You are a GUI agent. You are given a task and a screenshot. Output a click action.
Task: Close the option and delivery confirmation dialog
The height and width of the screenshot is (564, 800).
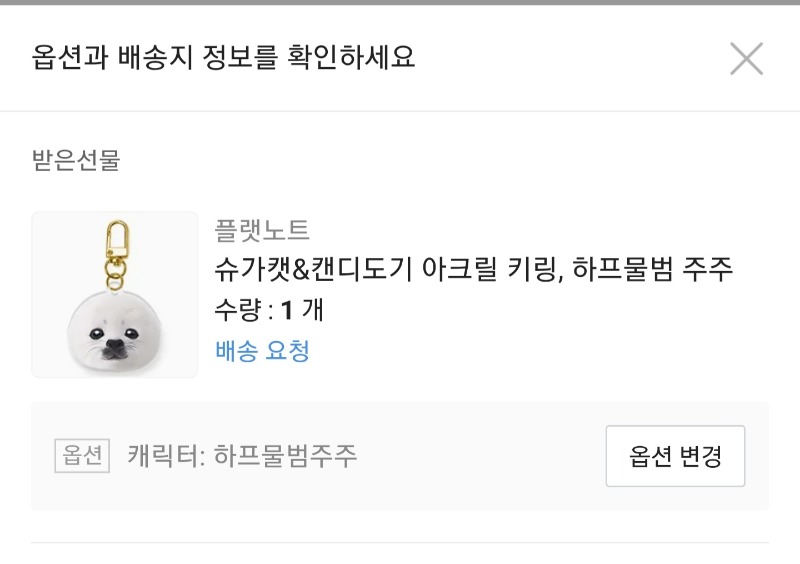click(746, 59)
